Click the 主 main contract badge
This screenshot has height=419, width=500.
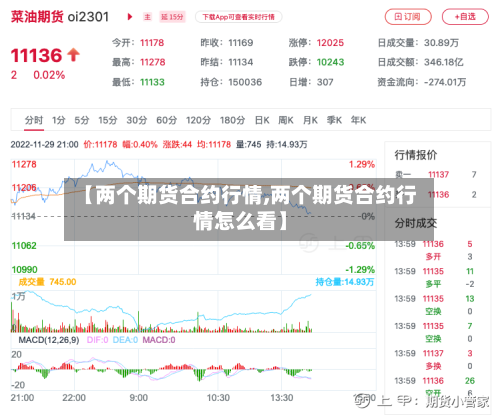click(147, 17)
